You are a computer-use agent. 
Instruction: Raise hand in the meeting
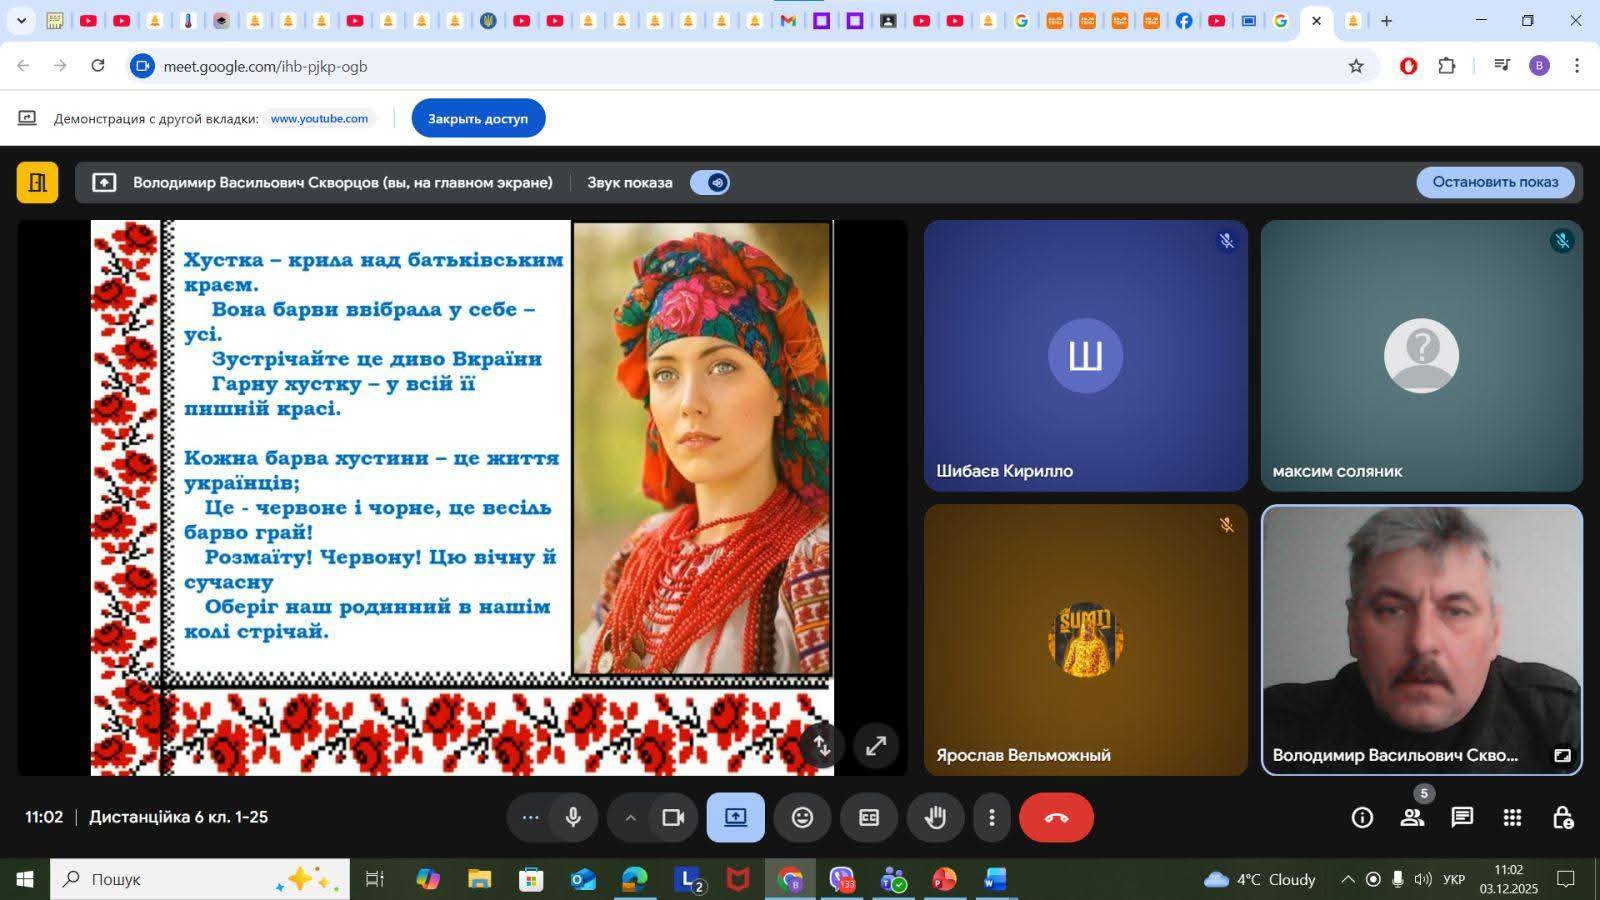(935, 818)
